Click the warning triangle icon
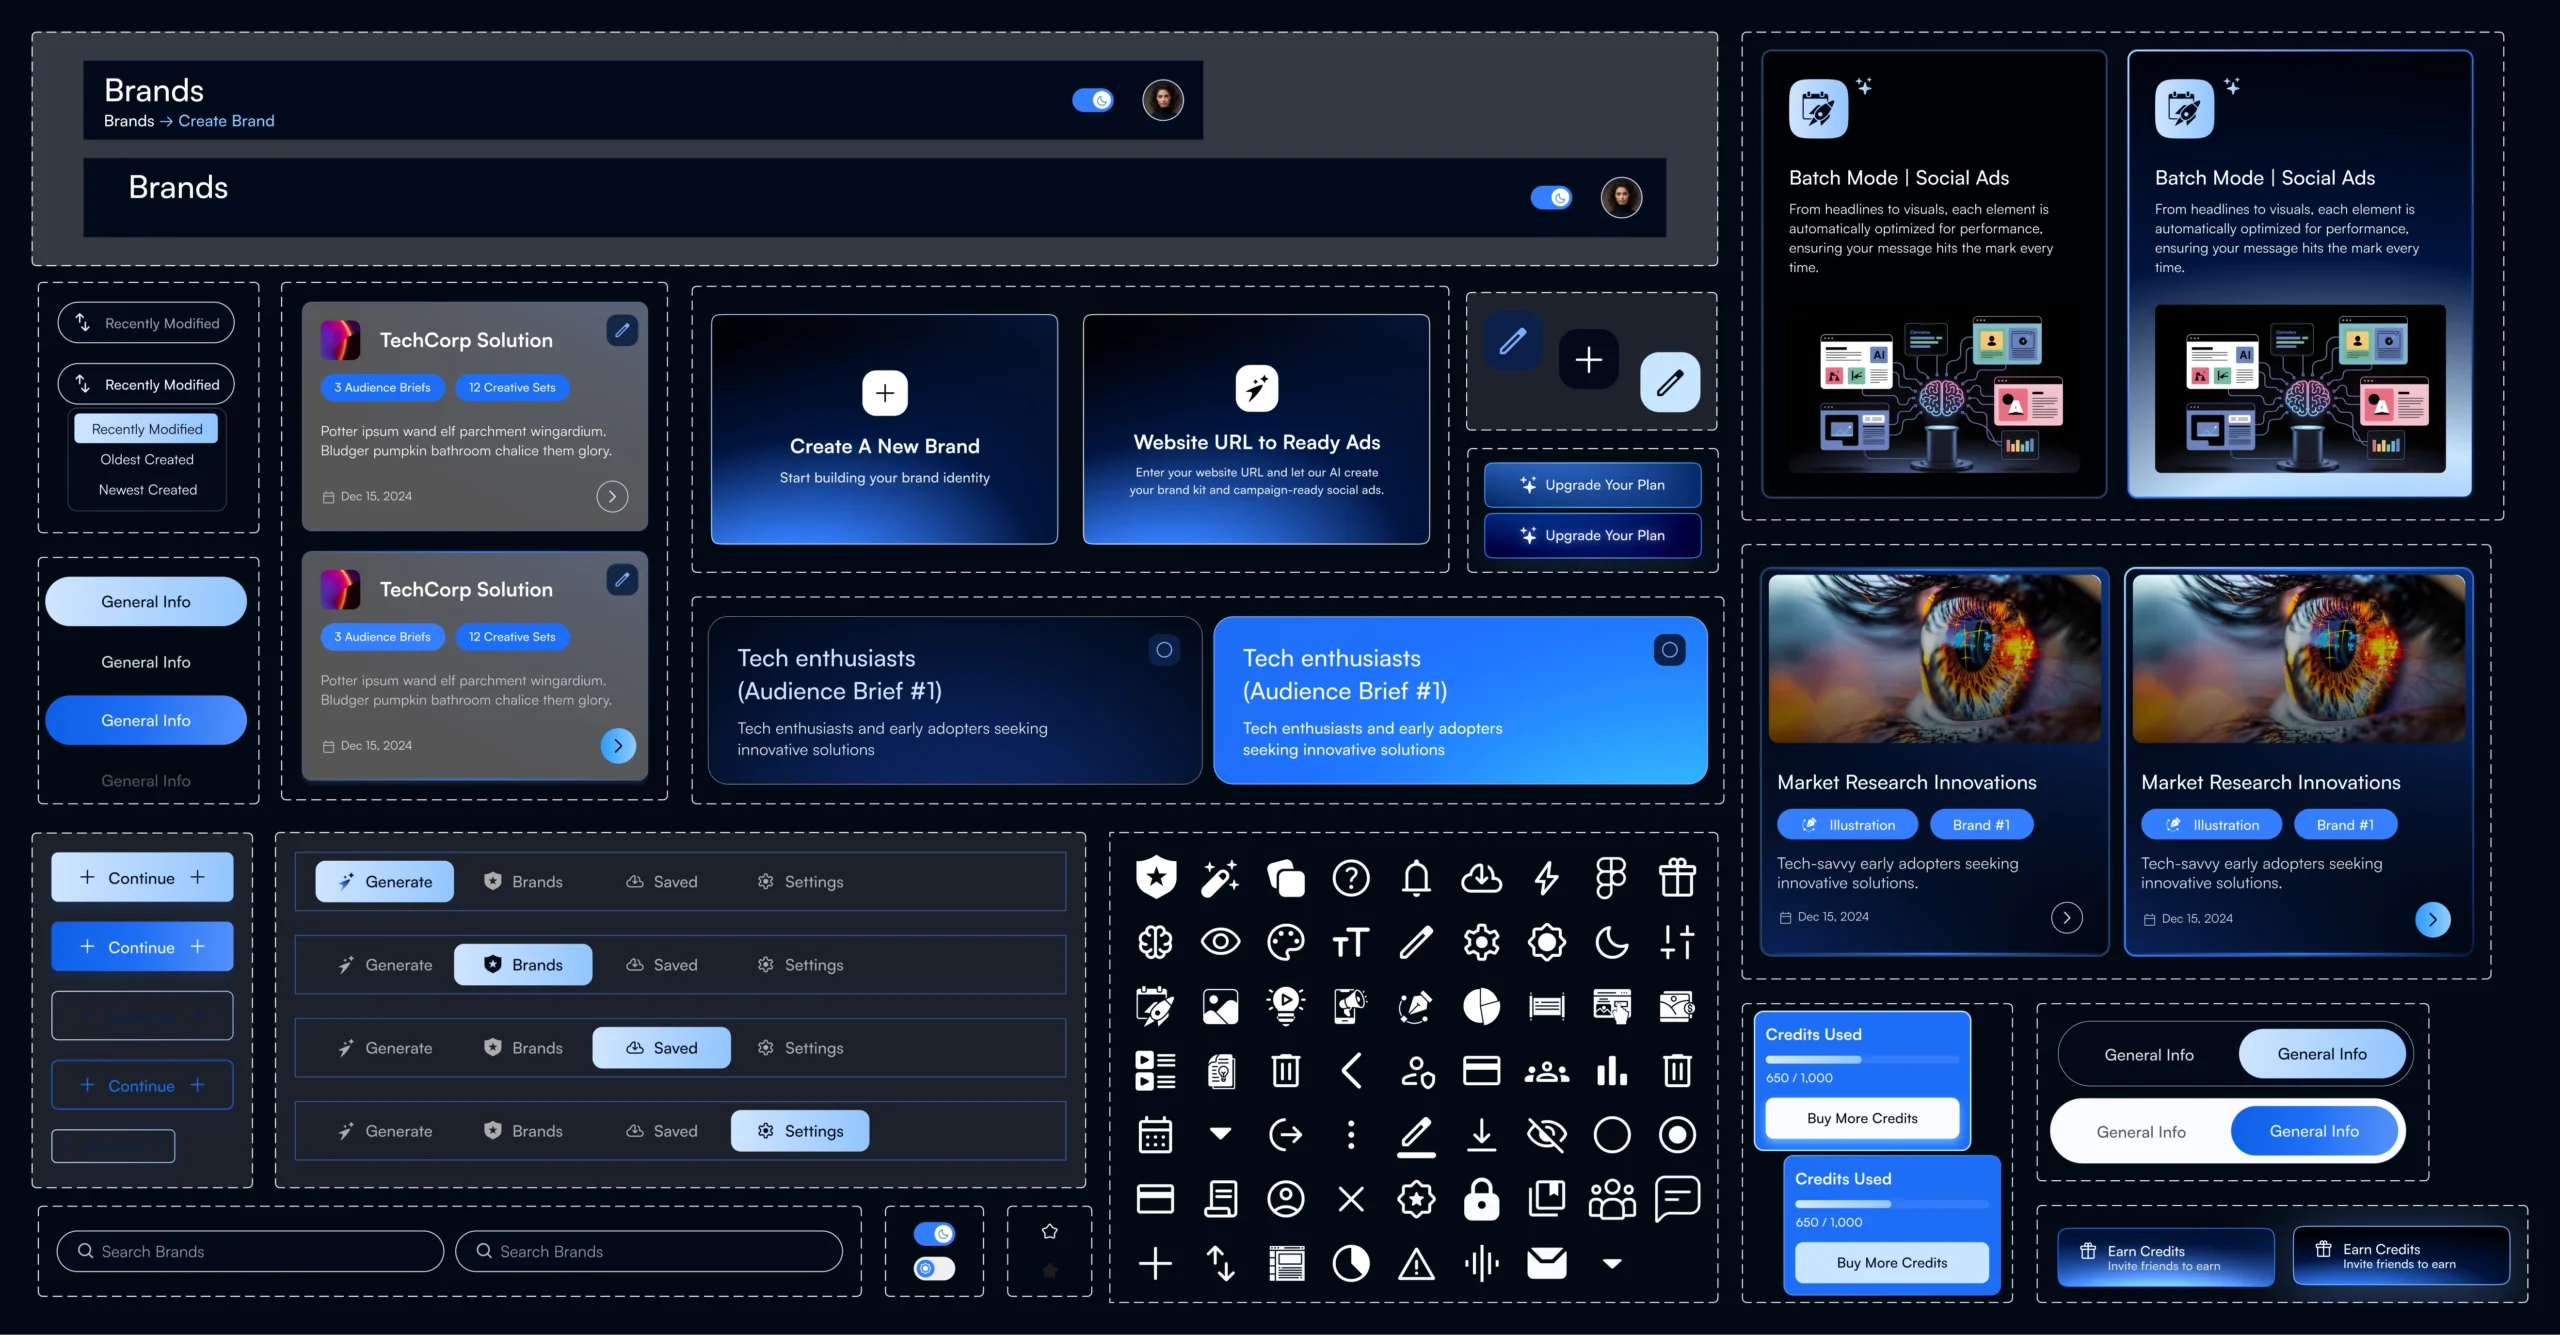The image size is (2560, 1335). [x=1416, y=1264]
